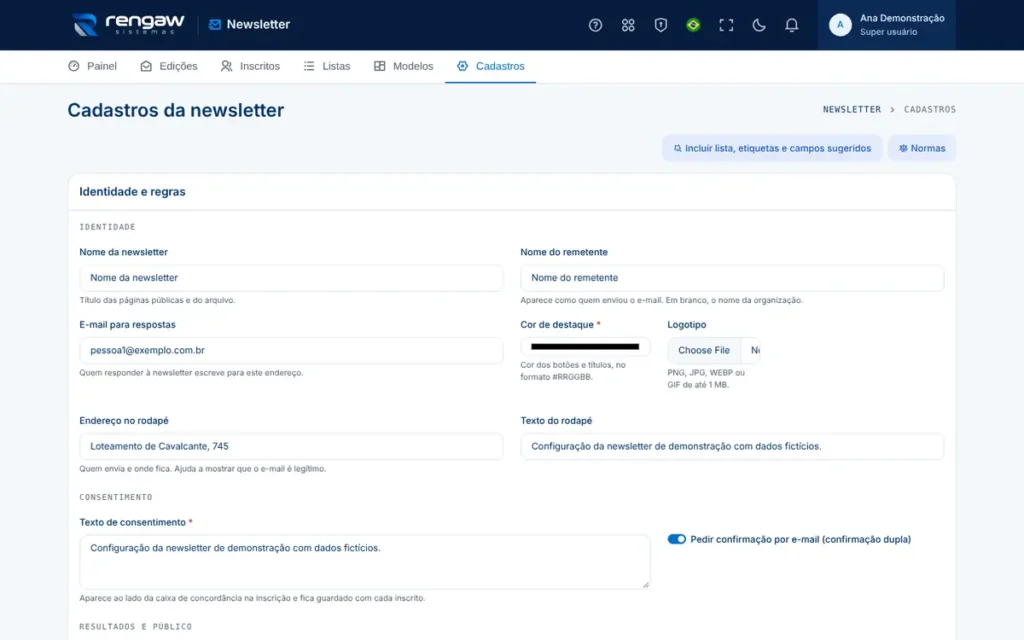1024x640 pixels.
Task: Click Choose File for Logotipo
Action: click(703, 350)
